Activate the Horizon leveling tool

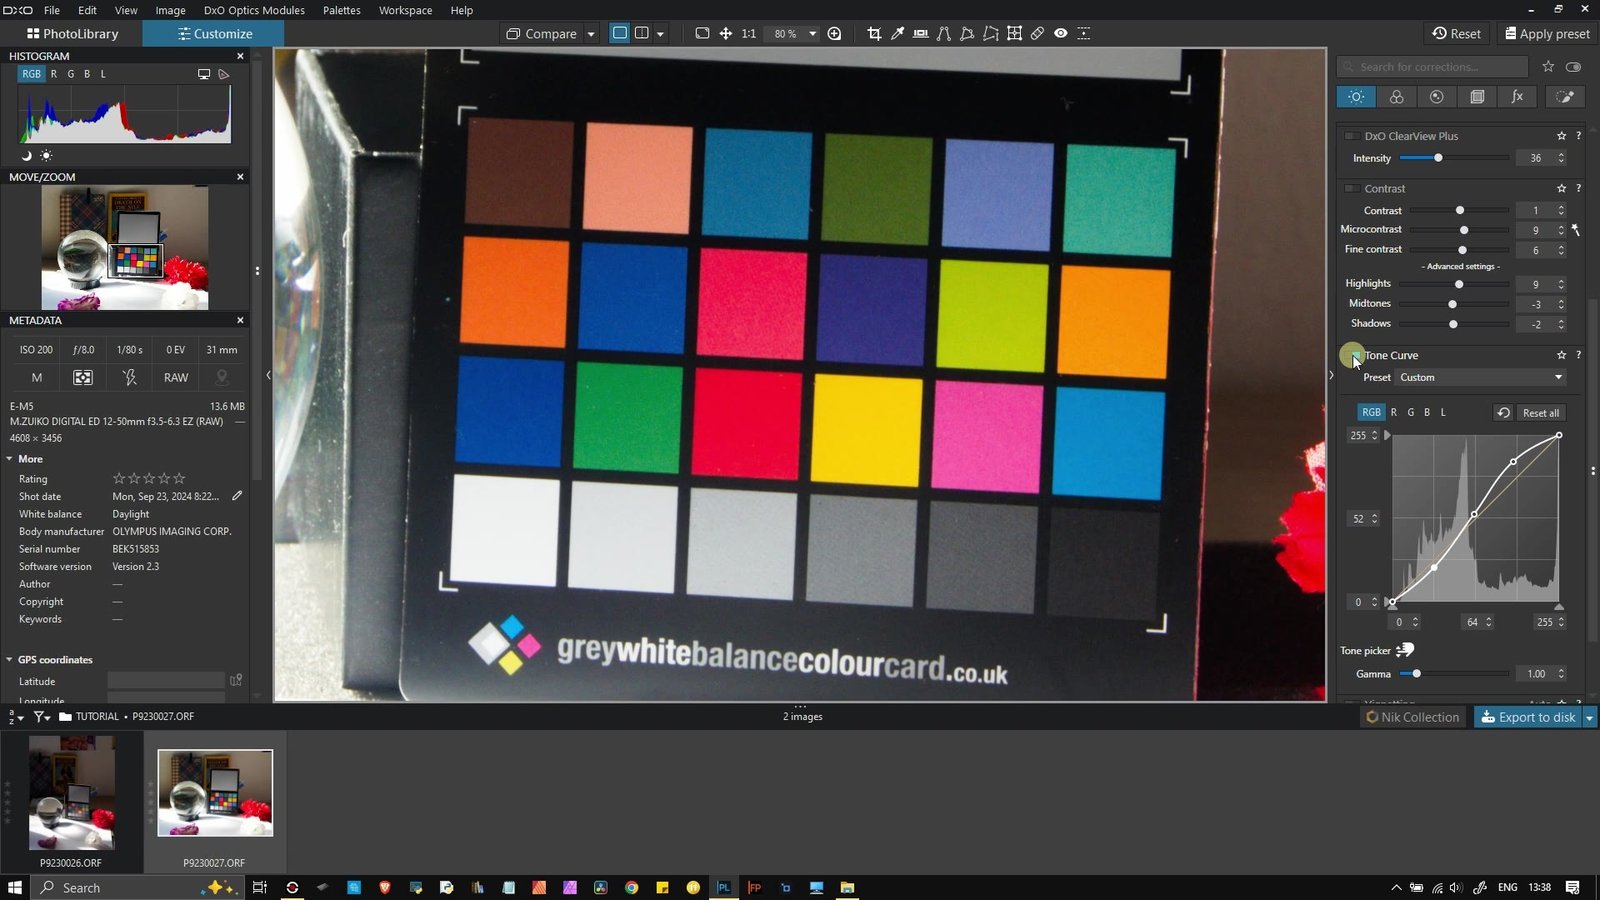[x=920, y=33]
